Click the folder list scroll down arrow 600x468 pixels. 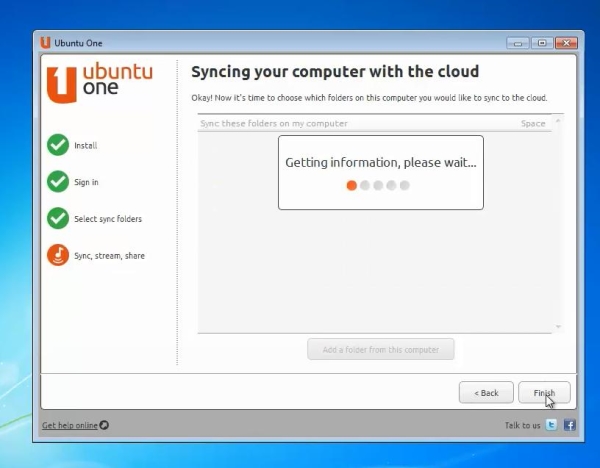(x=558, y=326)
